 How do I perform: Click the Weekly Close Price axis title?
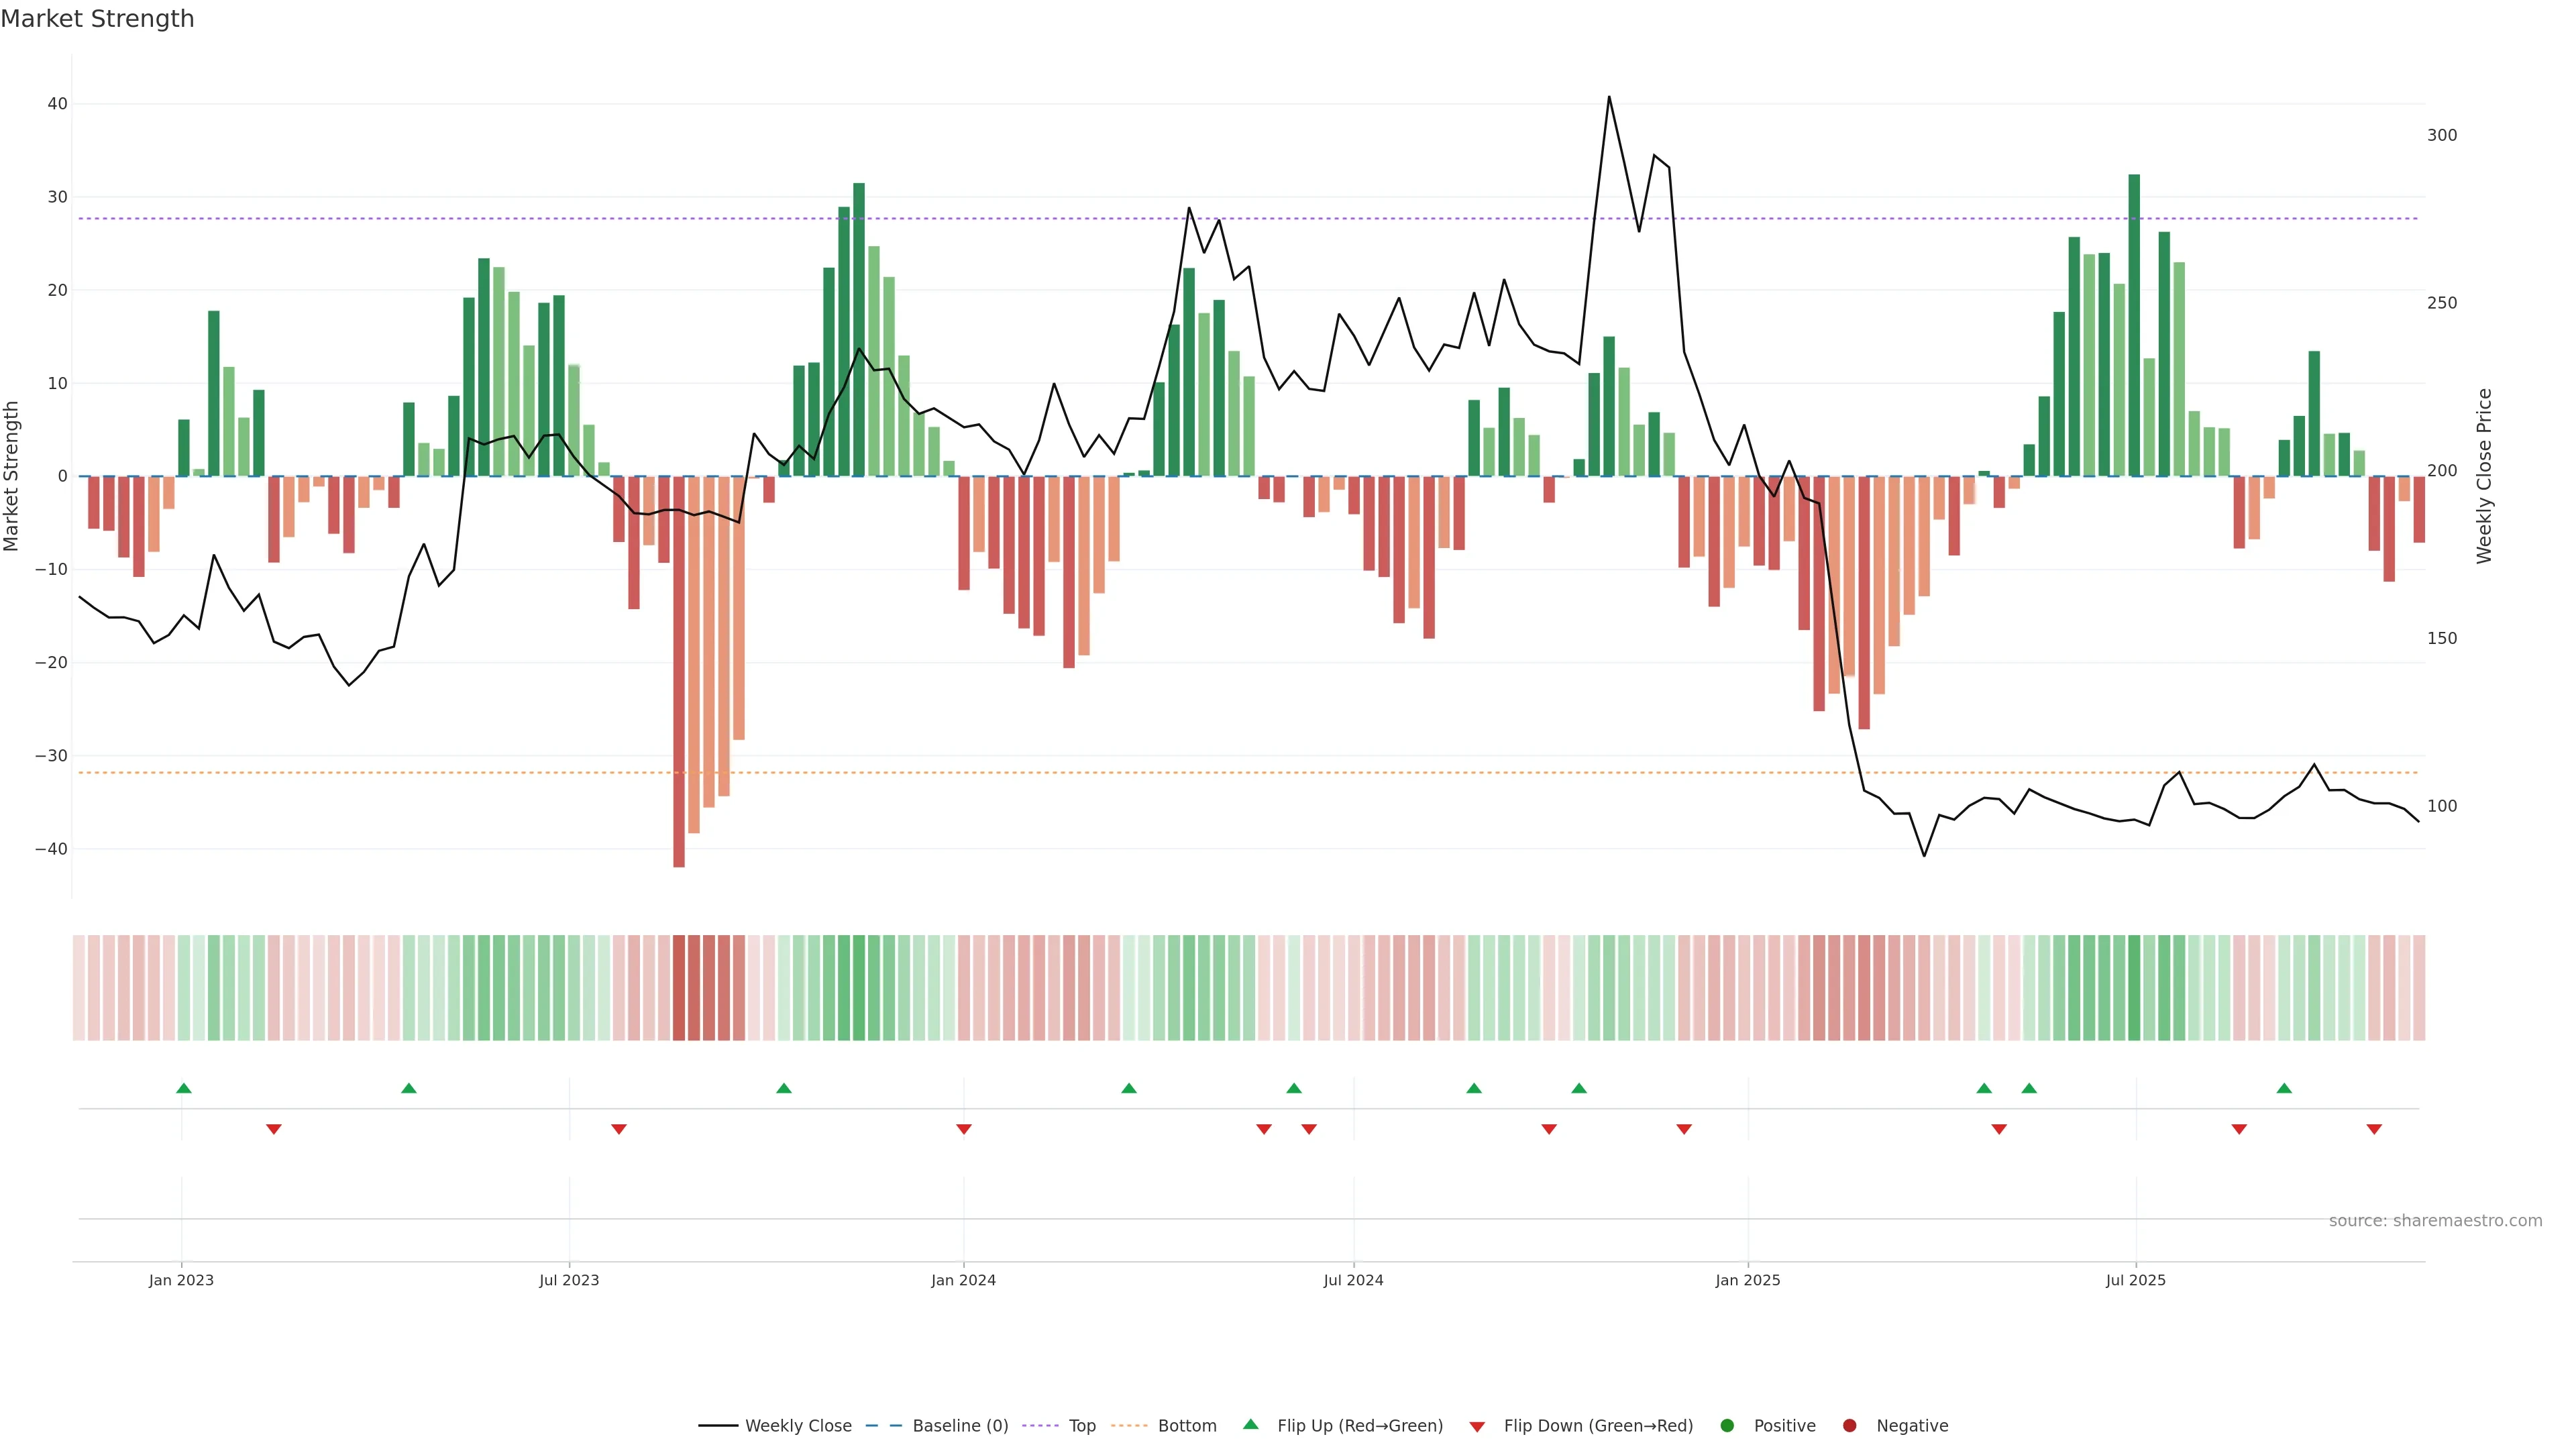coord(2484,476)
